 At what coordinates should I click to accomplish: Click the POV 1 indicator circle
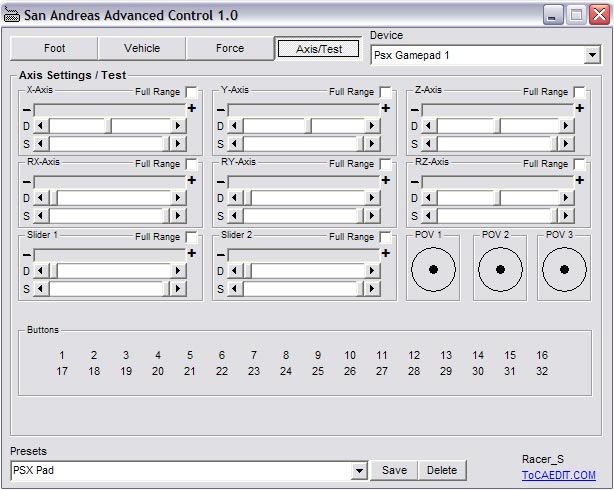click(433, 269)
